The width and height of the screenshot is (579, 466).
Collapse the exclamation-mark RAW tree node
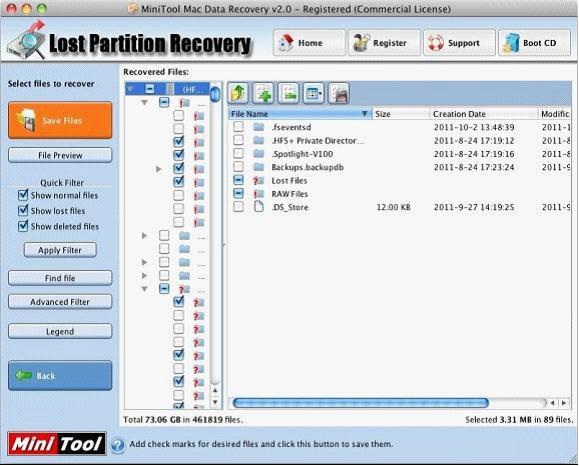(145, 103)
